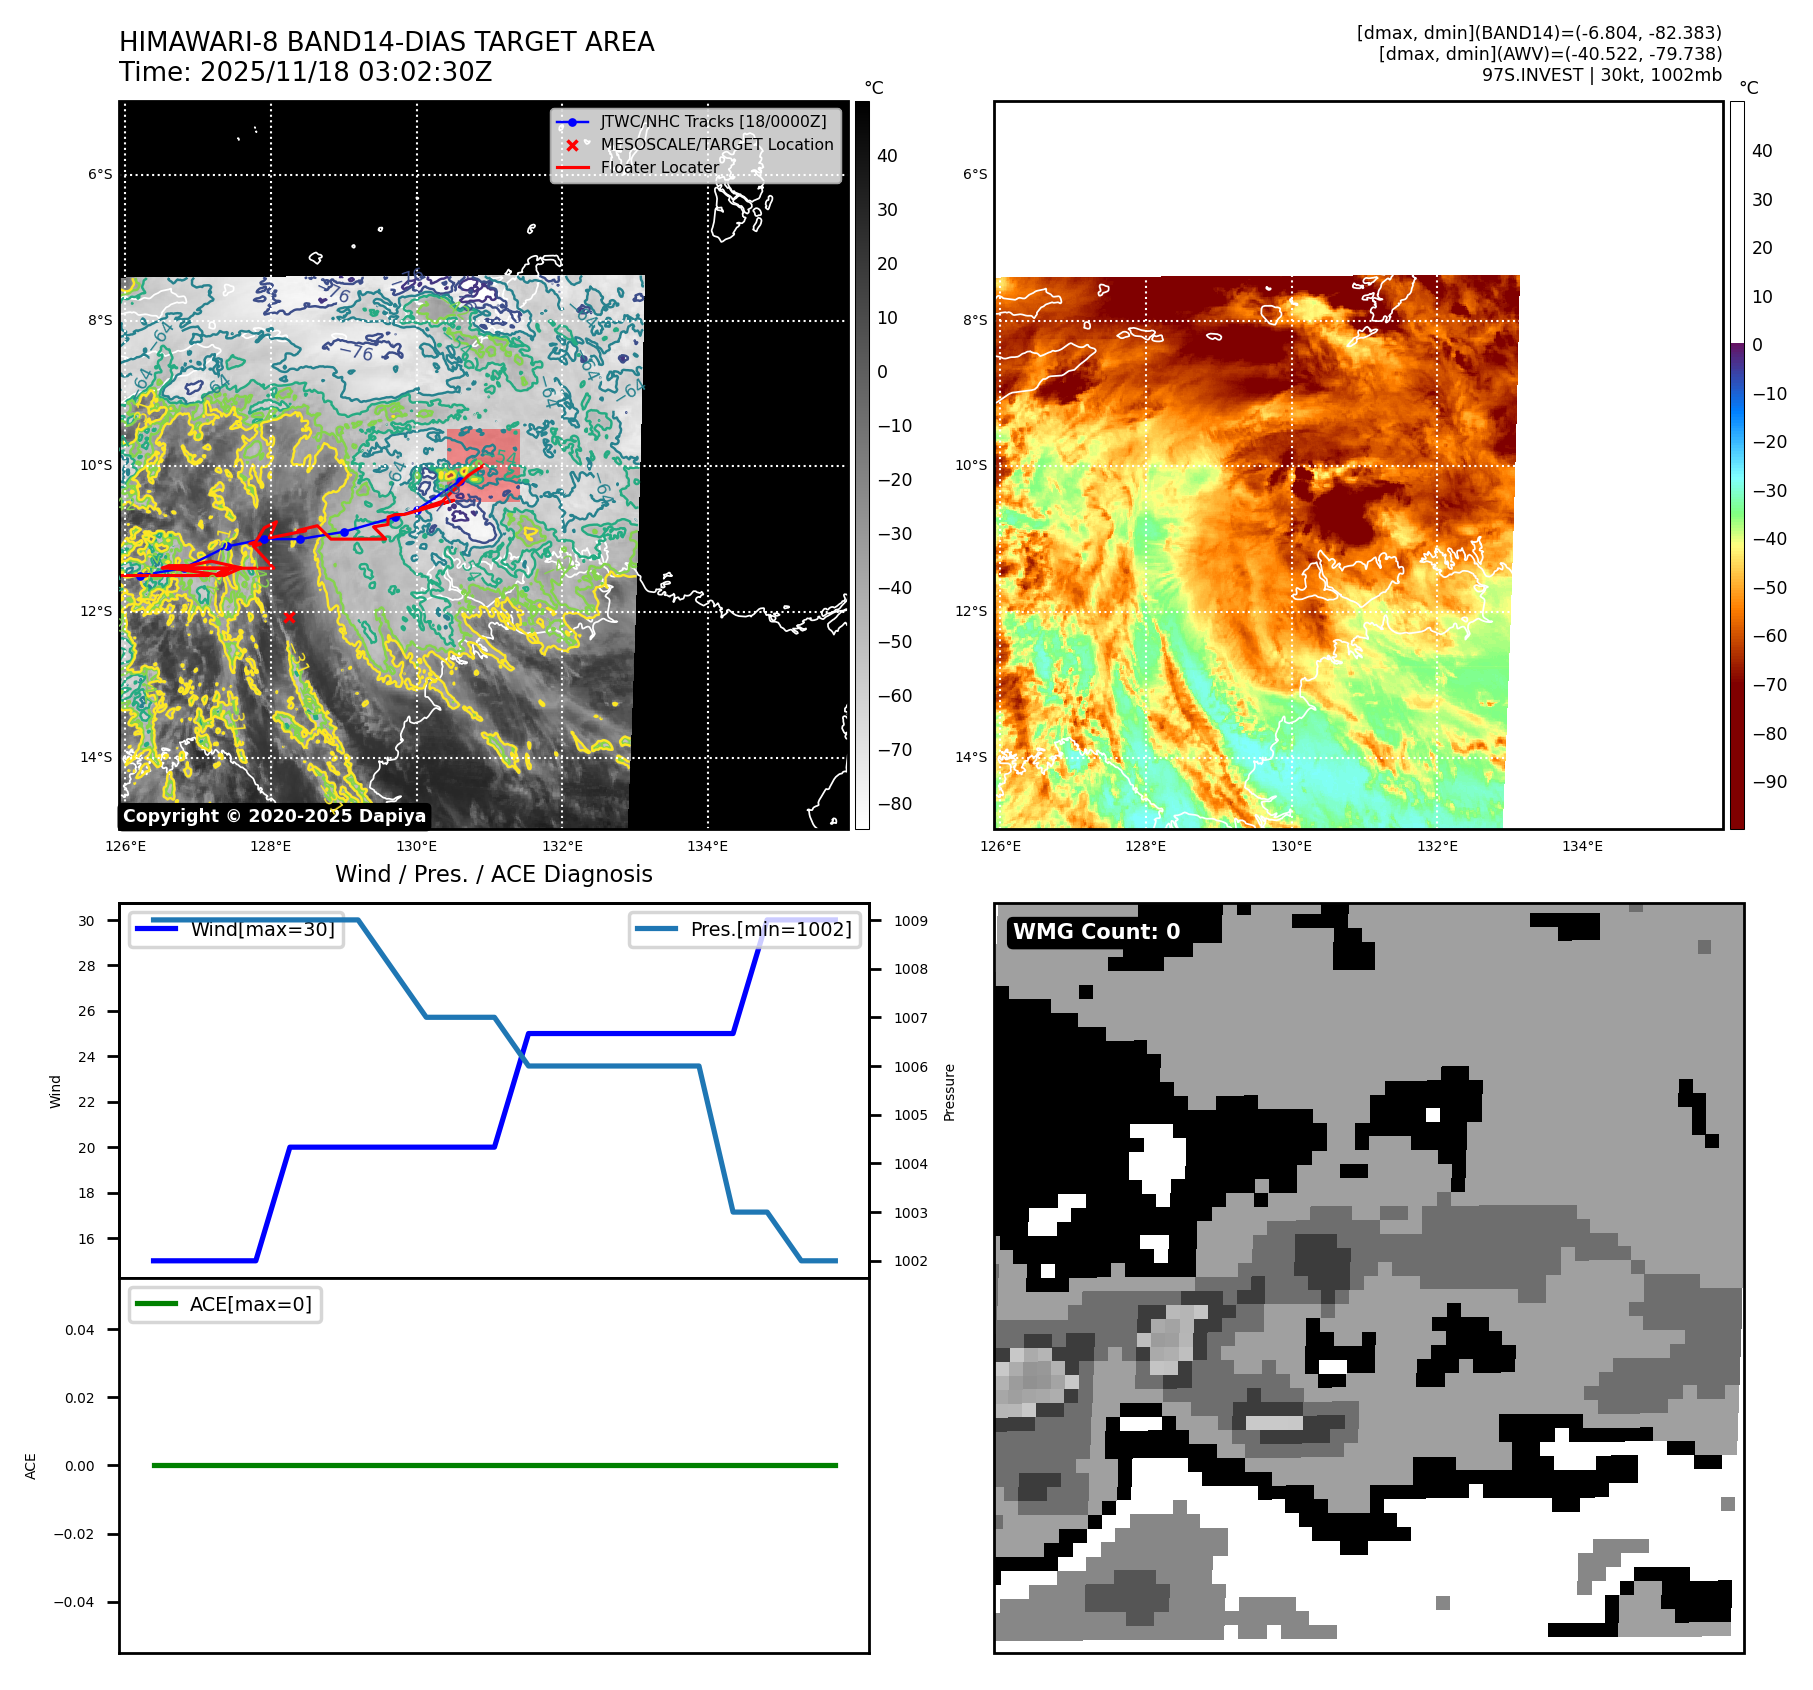Click the red Floater Locater line sample in legend
Viewport: 1813px width, 1690px height.
click(572, 168)
